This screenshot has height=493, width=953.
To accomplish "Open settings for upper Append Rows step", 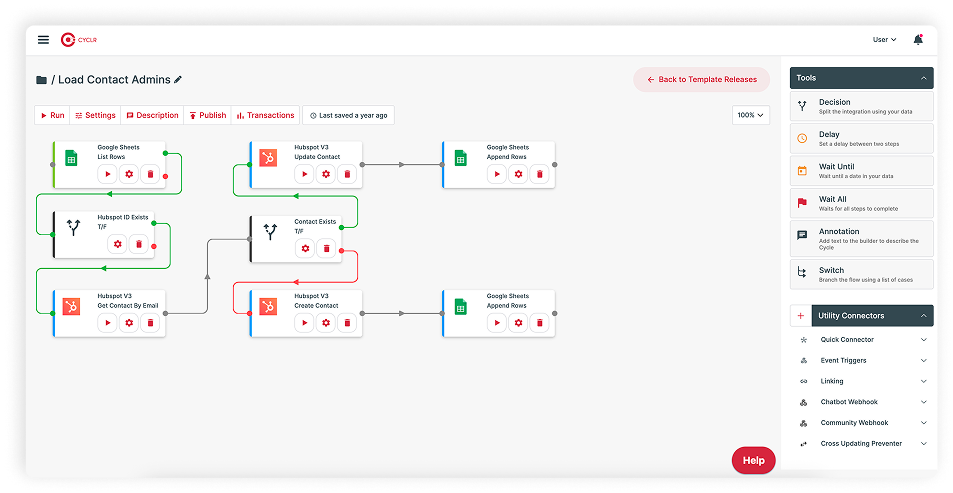I will (x=518, y=174).
